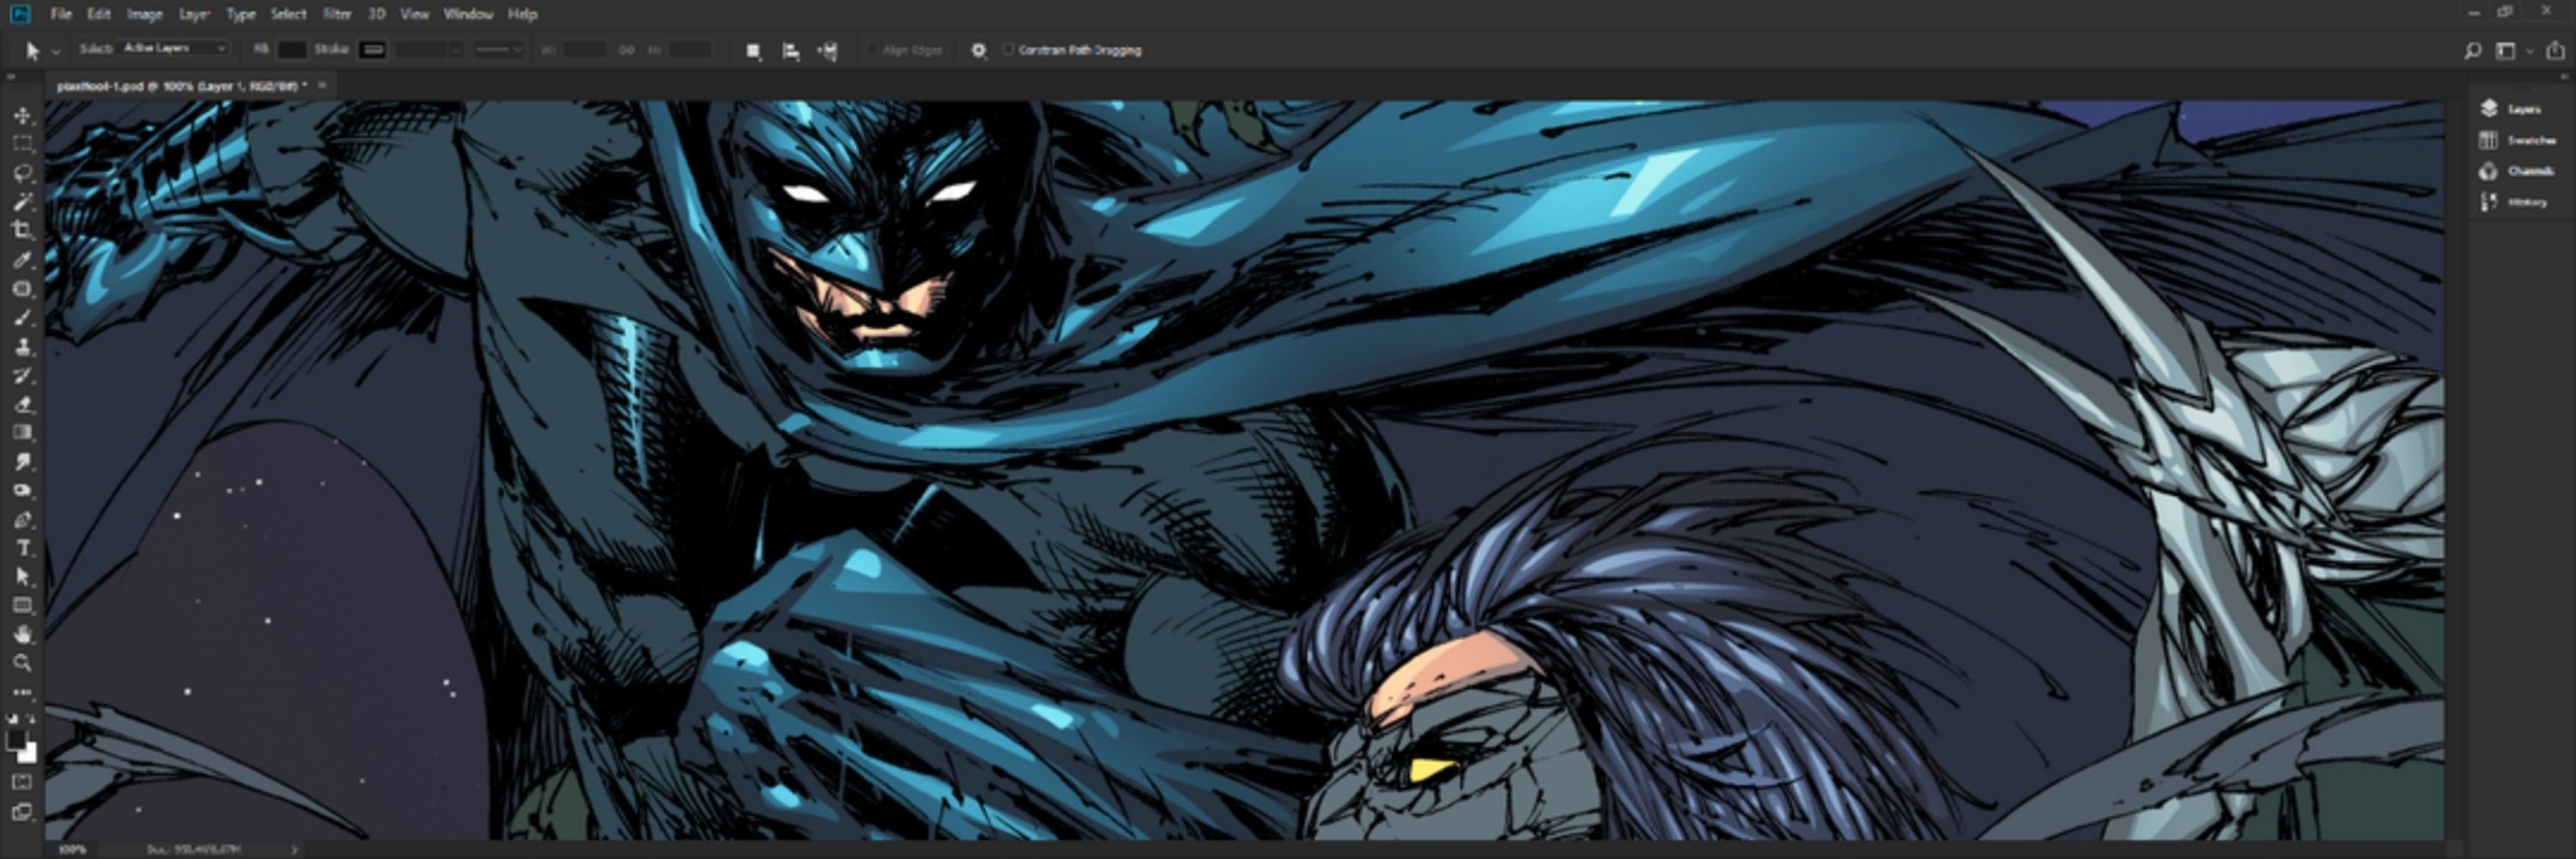Screen dimensions: 2576x859
Task: Select the Rectangle shape tool
Action: [22, 606]
